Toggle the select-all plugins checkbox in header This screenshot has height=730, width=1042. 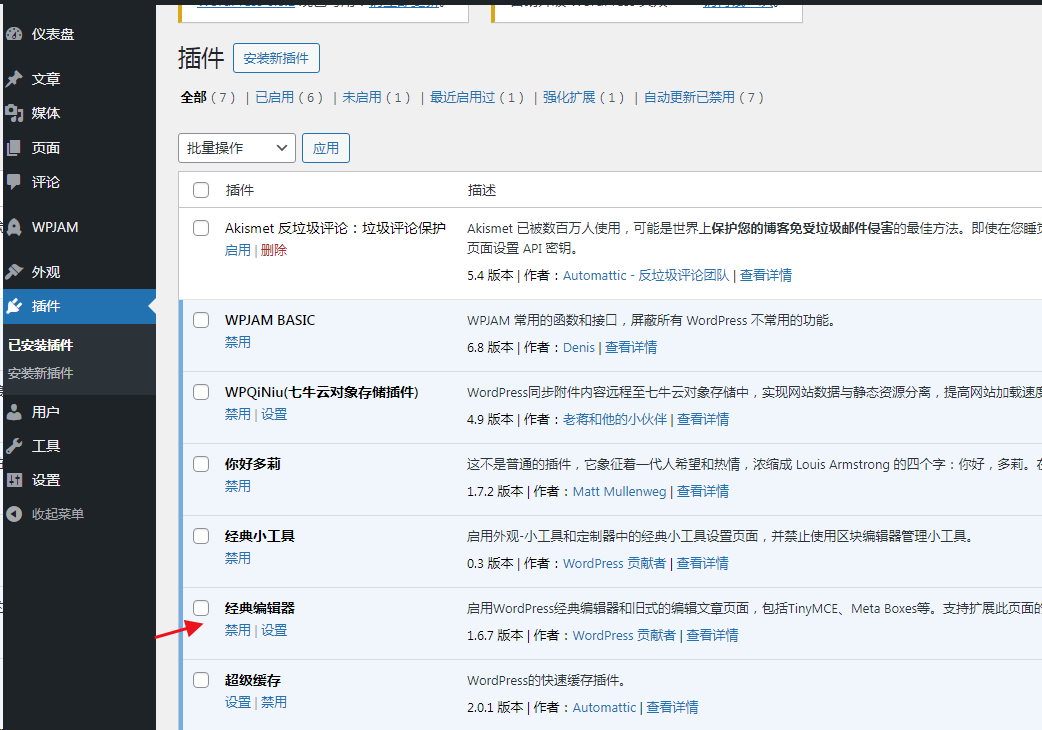pos(201,190)
